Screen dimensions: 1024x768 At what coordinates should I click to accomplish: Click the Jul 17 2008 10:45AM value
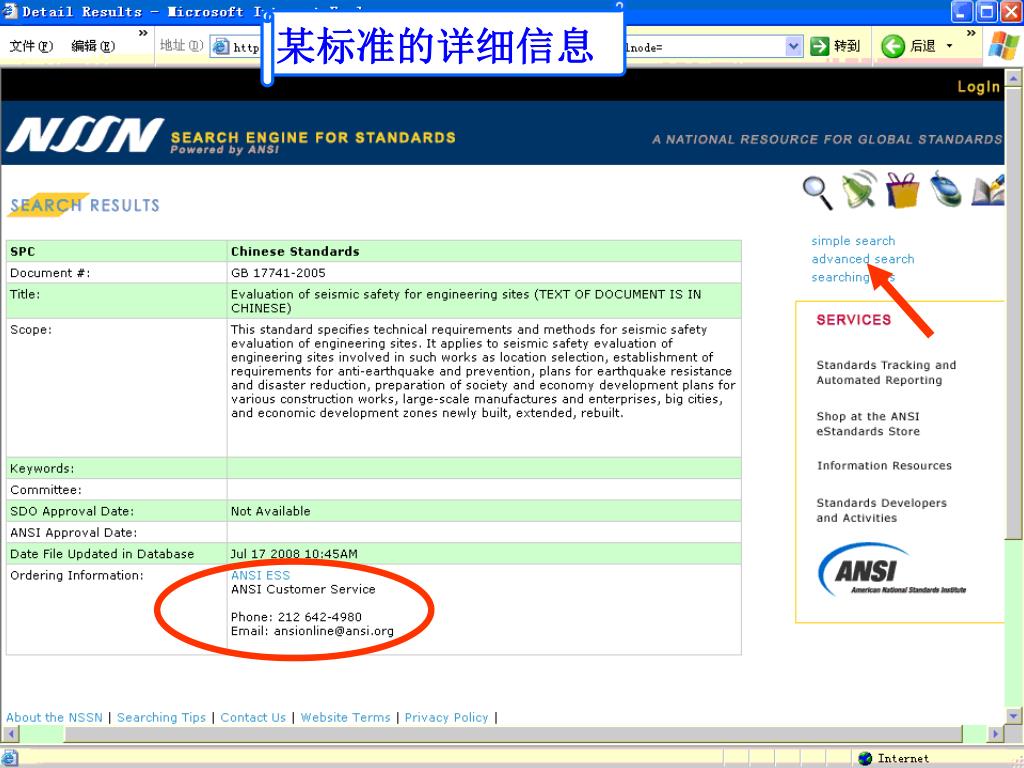(294, 554)
